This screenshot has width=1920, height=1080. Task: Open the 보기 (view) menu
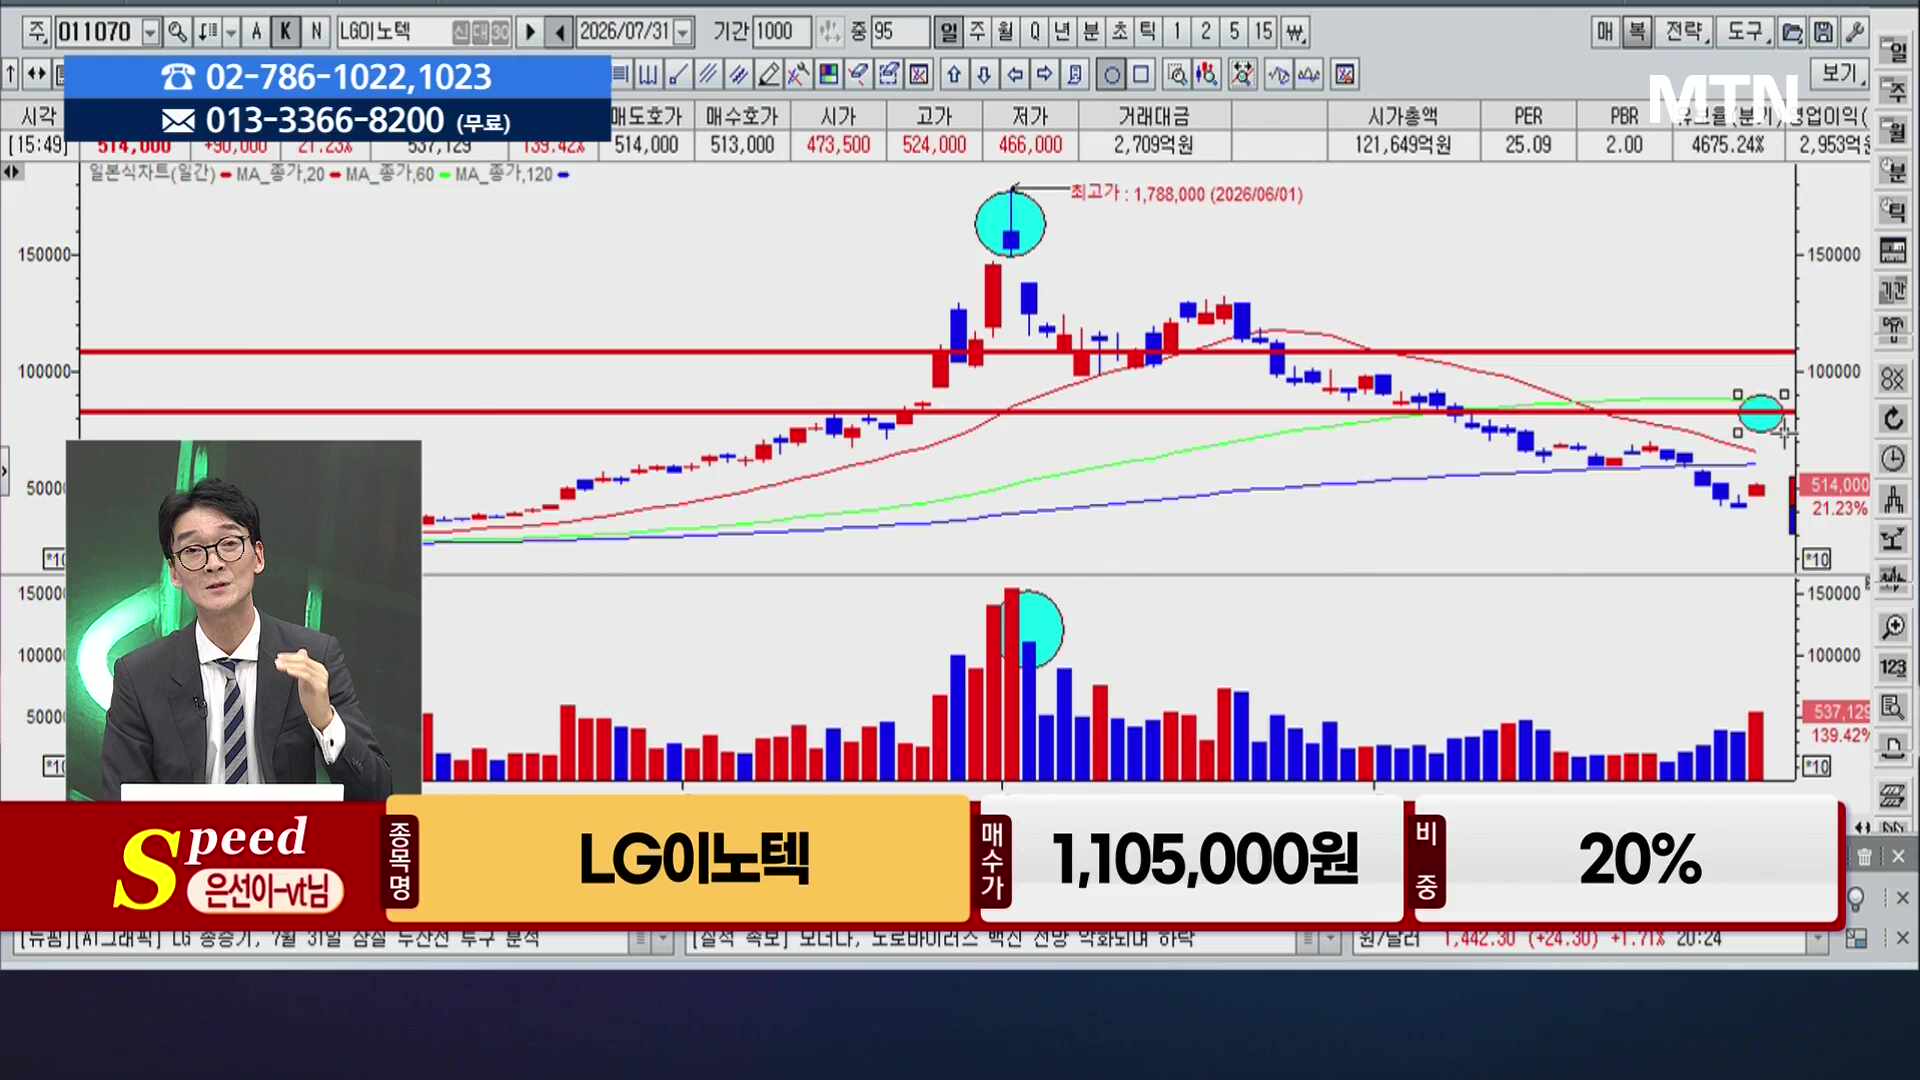point(1840,73)
